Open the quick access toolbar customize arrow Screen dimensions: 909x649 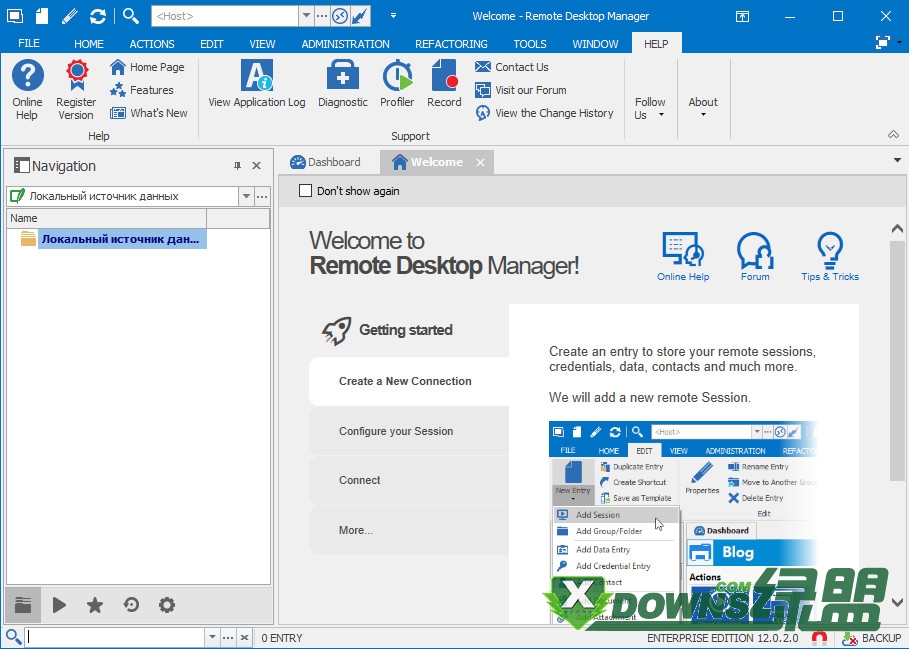point(393,16)
